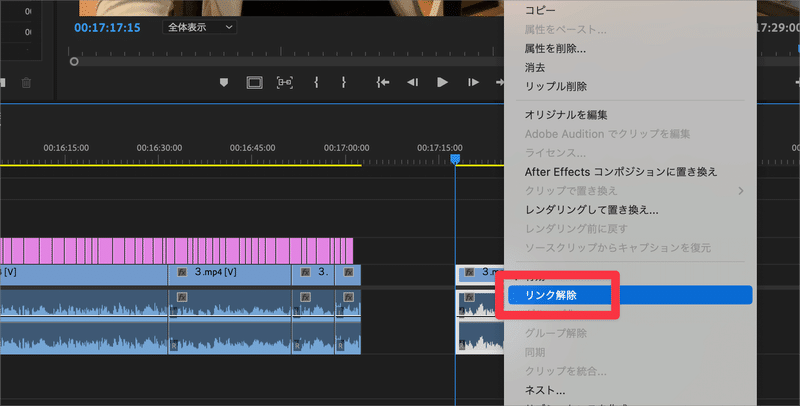Choose ネスト... from the context menu
Viewport: 800px width, 406px height.
[545, 390]
